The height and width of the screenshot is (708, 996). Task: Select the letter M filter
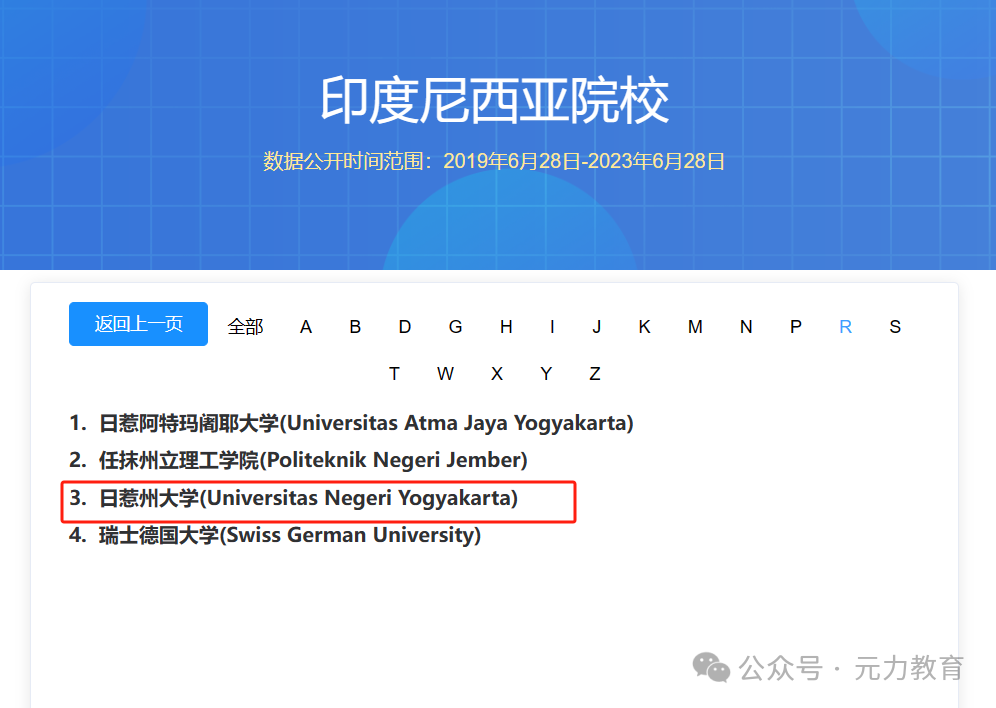tap(695, 326)
